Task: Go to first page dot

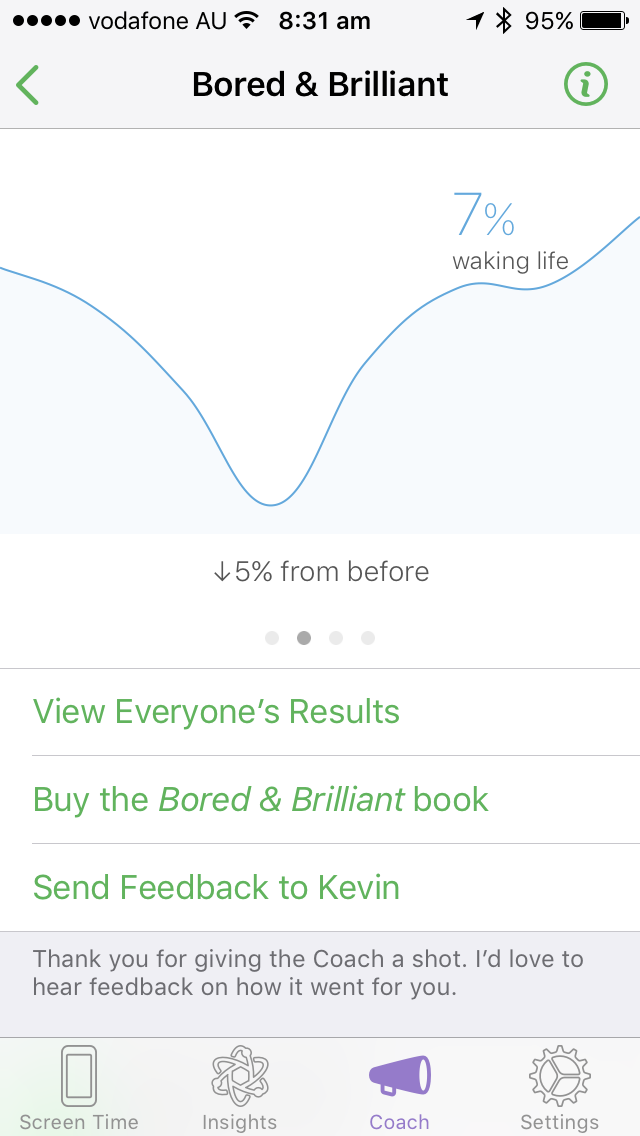Action: pos(272,638)
